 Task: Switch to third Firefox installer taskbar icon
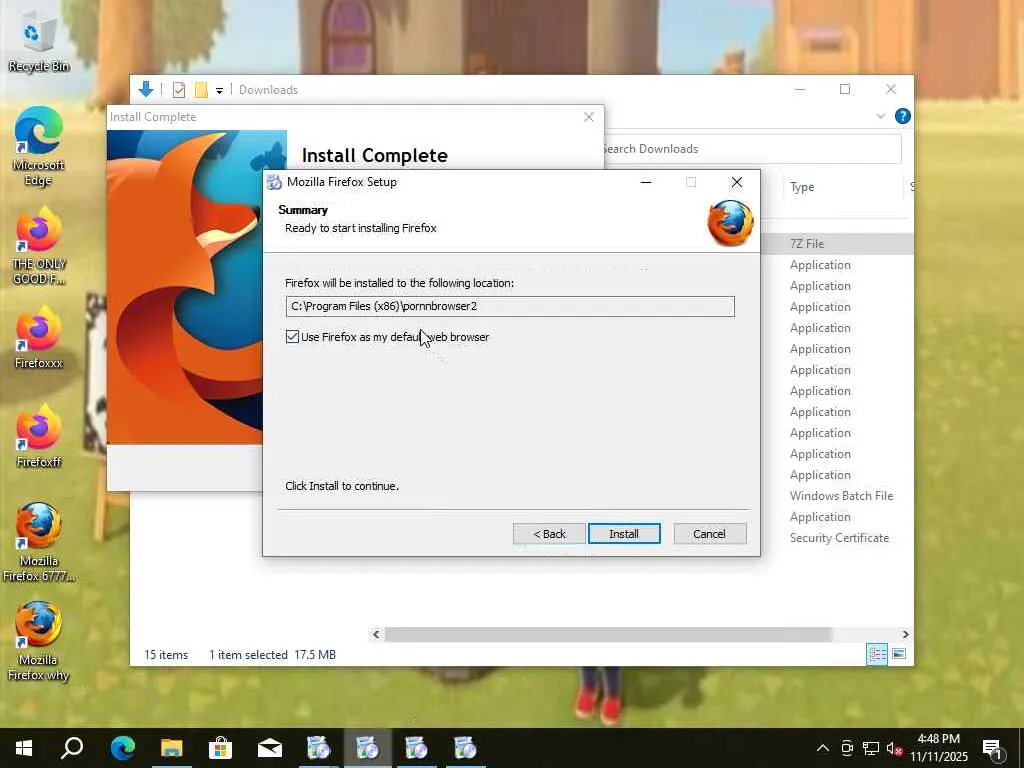(x=416, y=748)
